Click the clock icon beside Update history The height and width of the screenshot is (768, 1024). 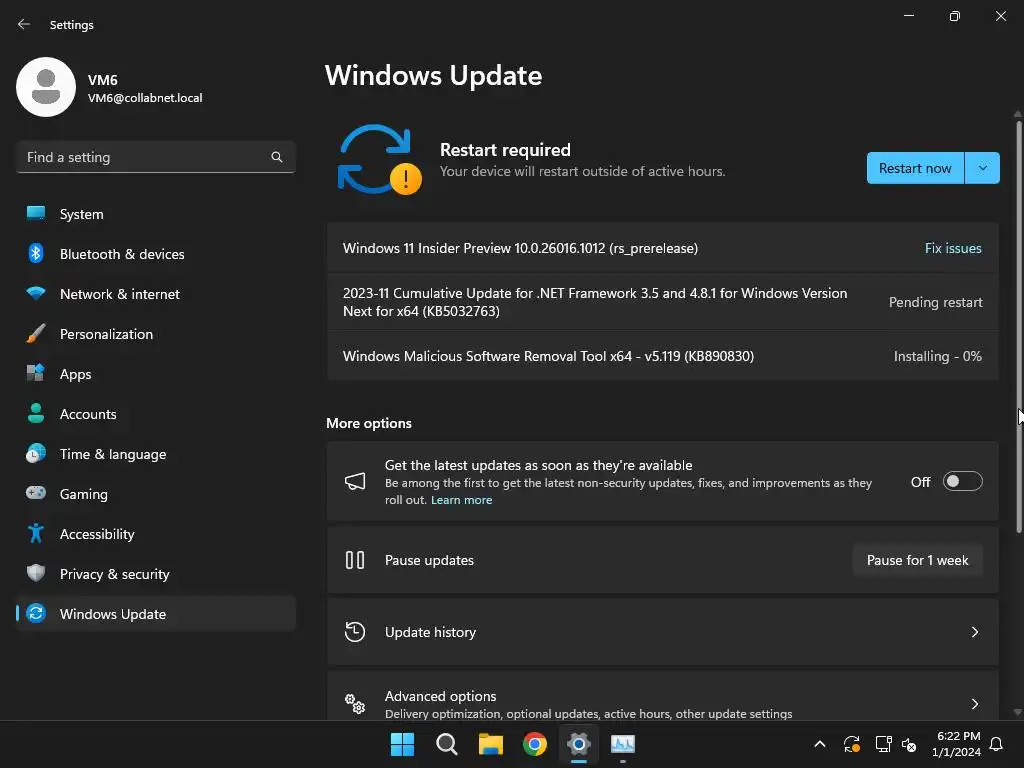[x=355, y=632]
